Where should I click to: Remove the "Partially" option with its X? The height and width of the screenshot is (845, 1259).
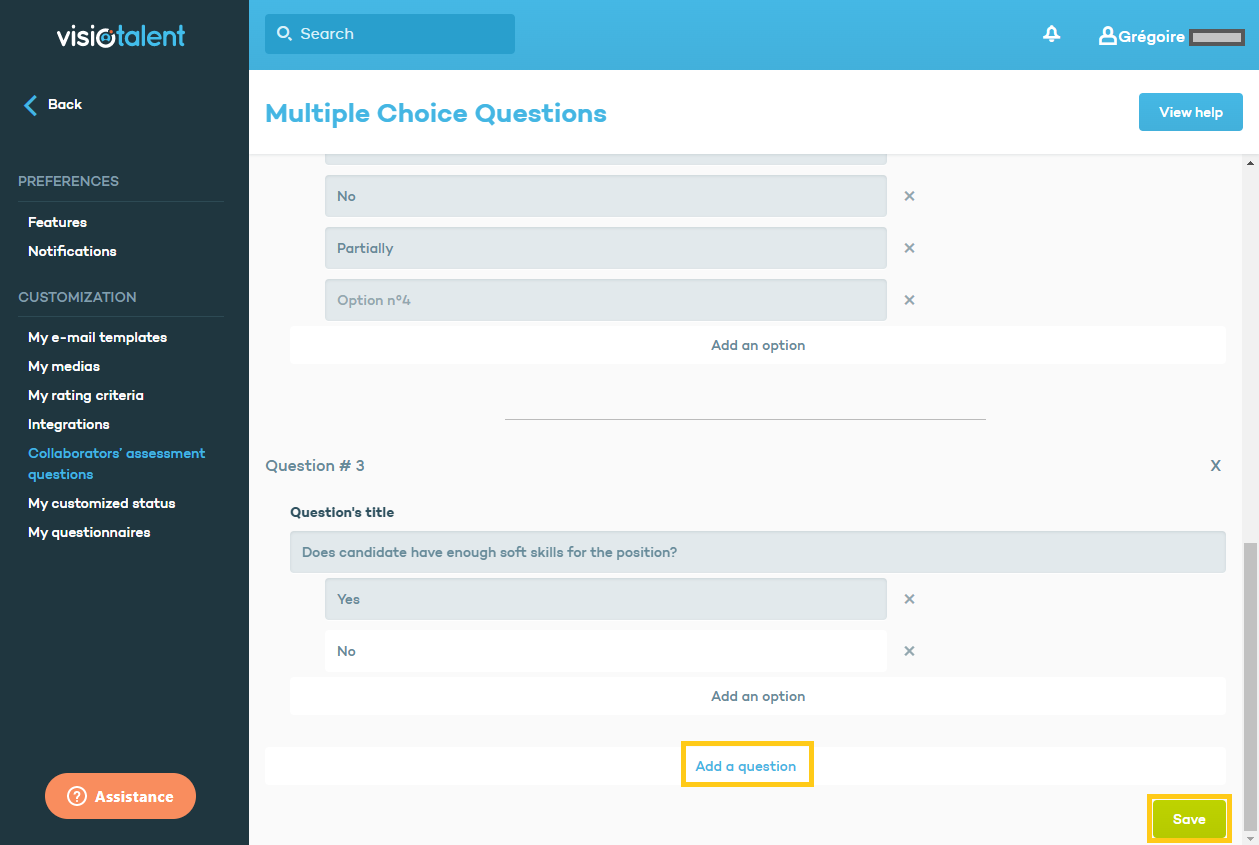(909, 248)
